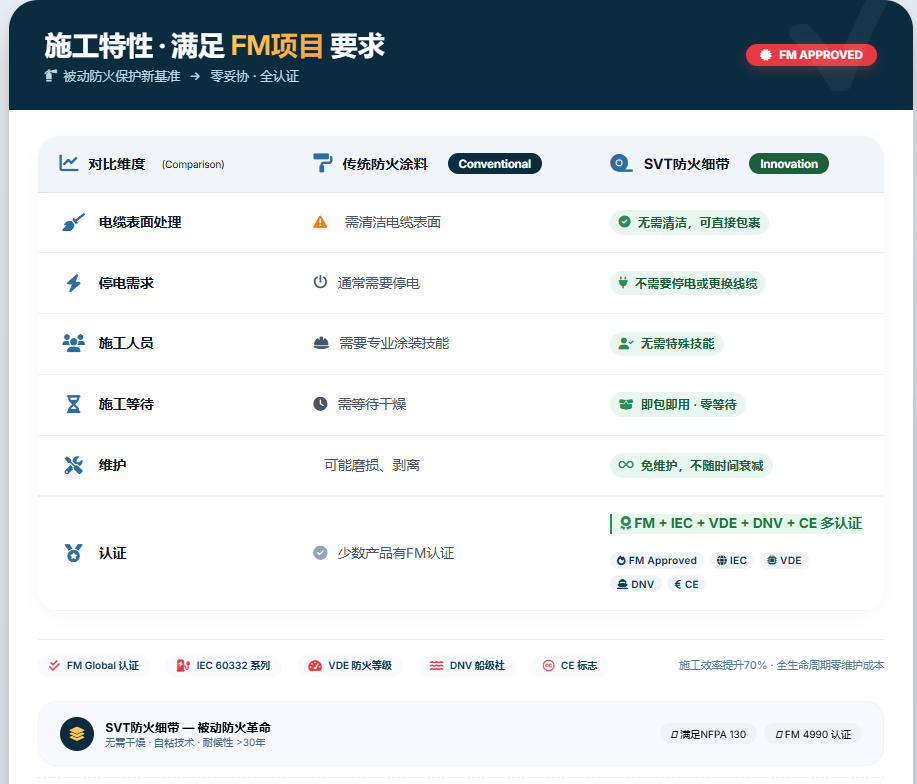917x784 pixels.
Task: Click the DNV ship chip in the 认证 row
Action: click(x=636, y=584)
